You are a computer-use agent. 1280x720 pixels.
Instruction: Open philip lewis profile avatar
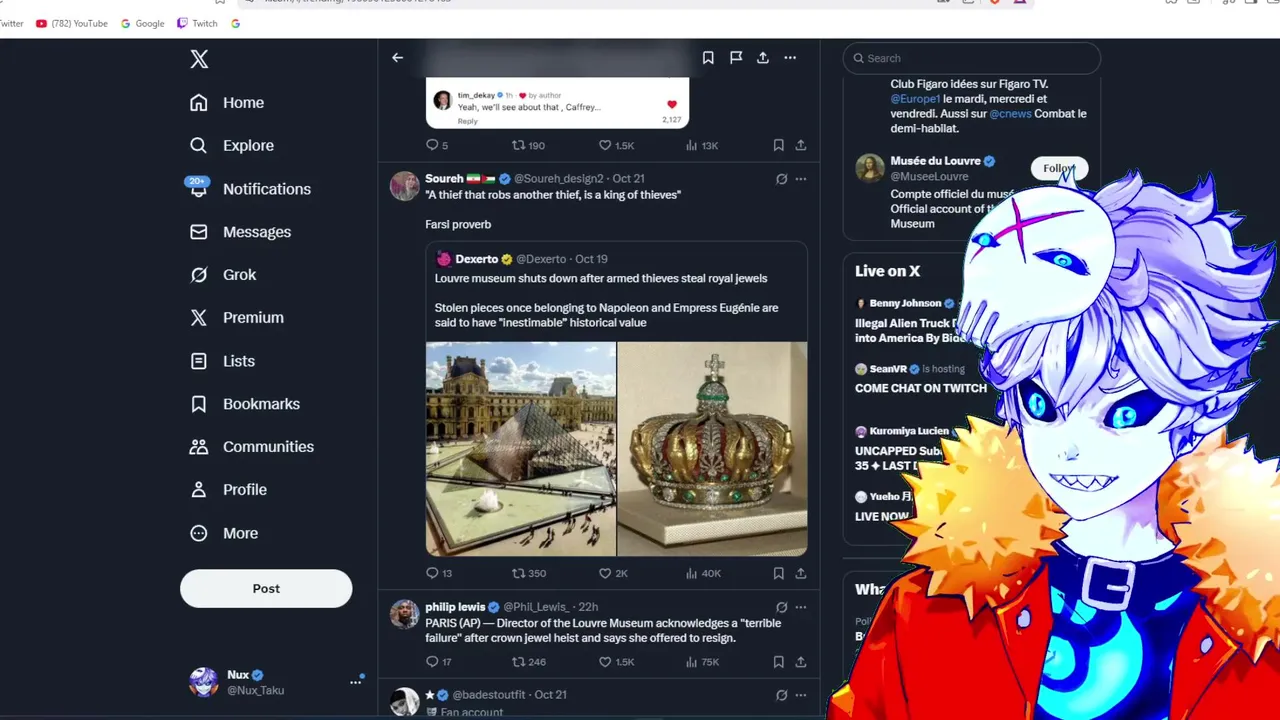pyautogui.click(x=404, y=614)
